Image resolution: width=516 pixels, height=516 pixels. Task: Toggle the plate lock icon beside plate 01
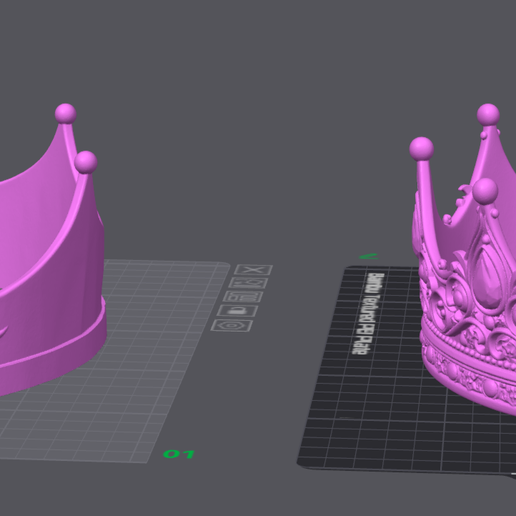[237, 311]
